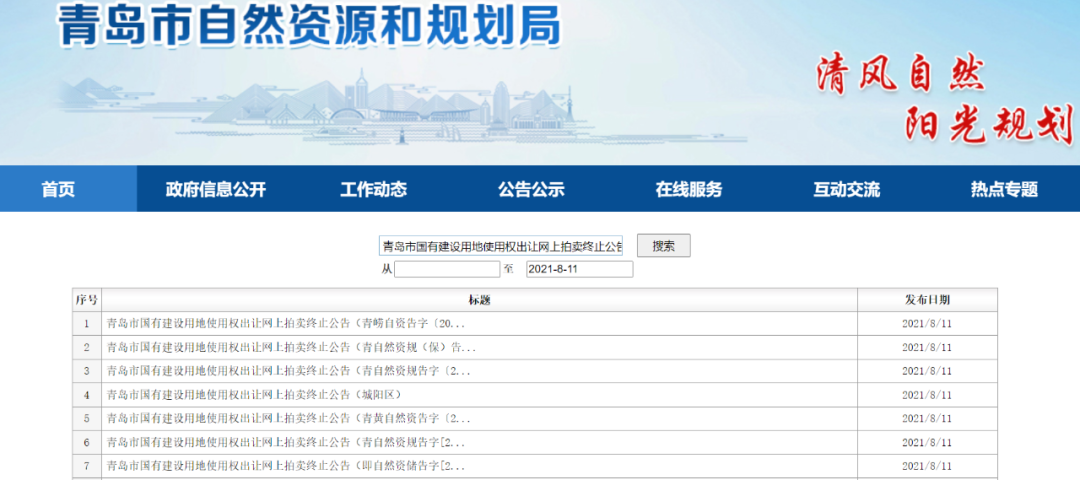
Task: Click the 从 start date field
Action: (x=446, y=269)
